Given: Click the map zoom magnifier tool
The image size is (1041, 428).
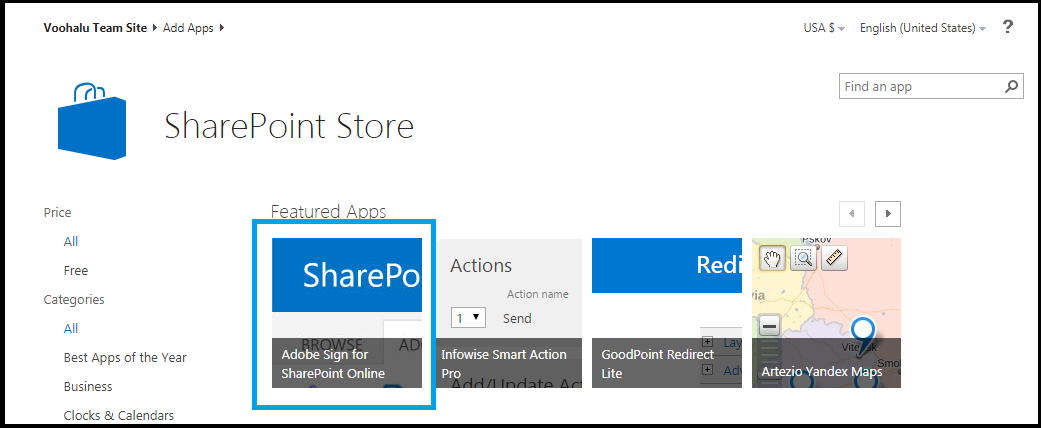Looking at the screenshot, I should pos(803,257).
